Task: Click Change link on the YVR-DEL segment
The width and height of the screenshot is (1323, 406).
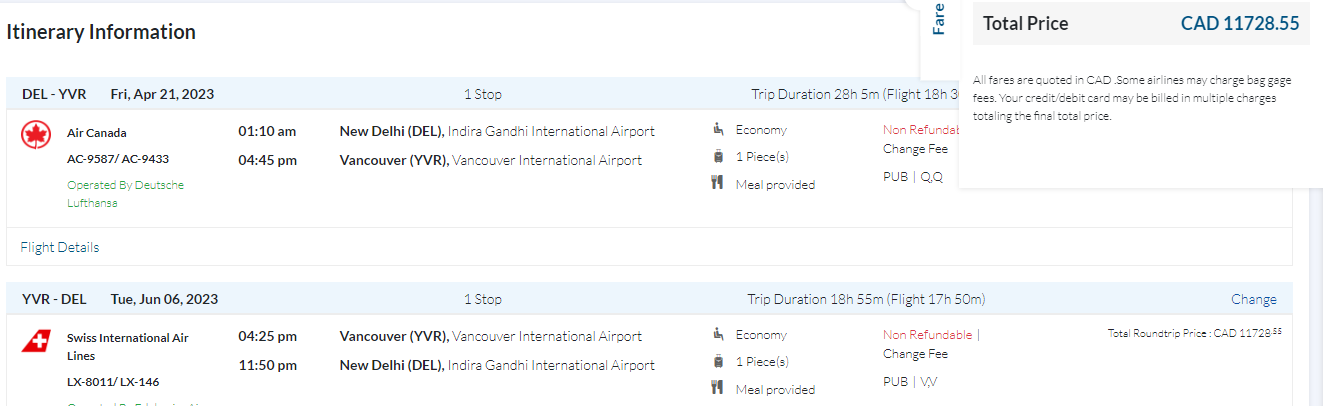Action: [x=1253, y=299]
